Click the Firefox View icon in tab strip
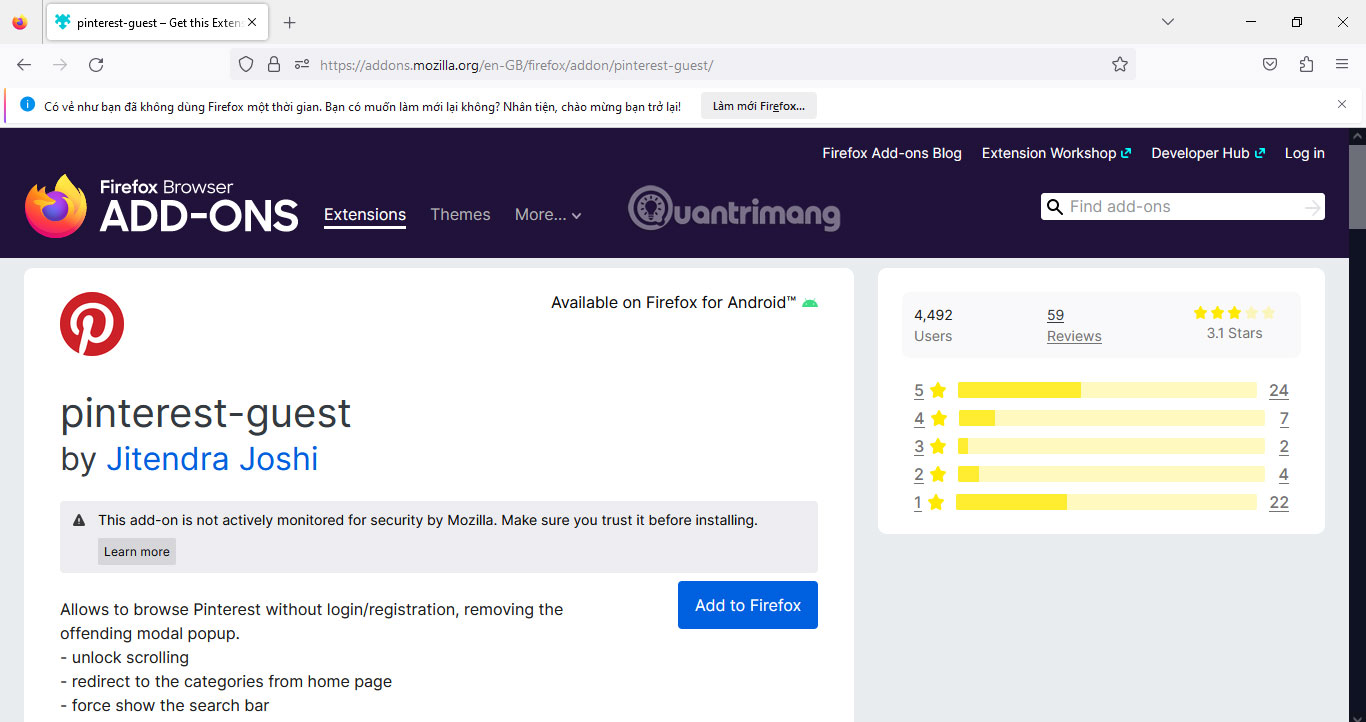Screen dimensions: 1366x722 coord(20,22)
